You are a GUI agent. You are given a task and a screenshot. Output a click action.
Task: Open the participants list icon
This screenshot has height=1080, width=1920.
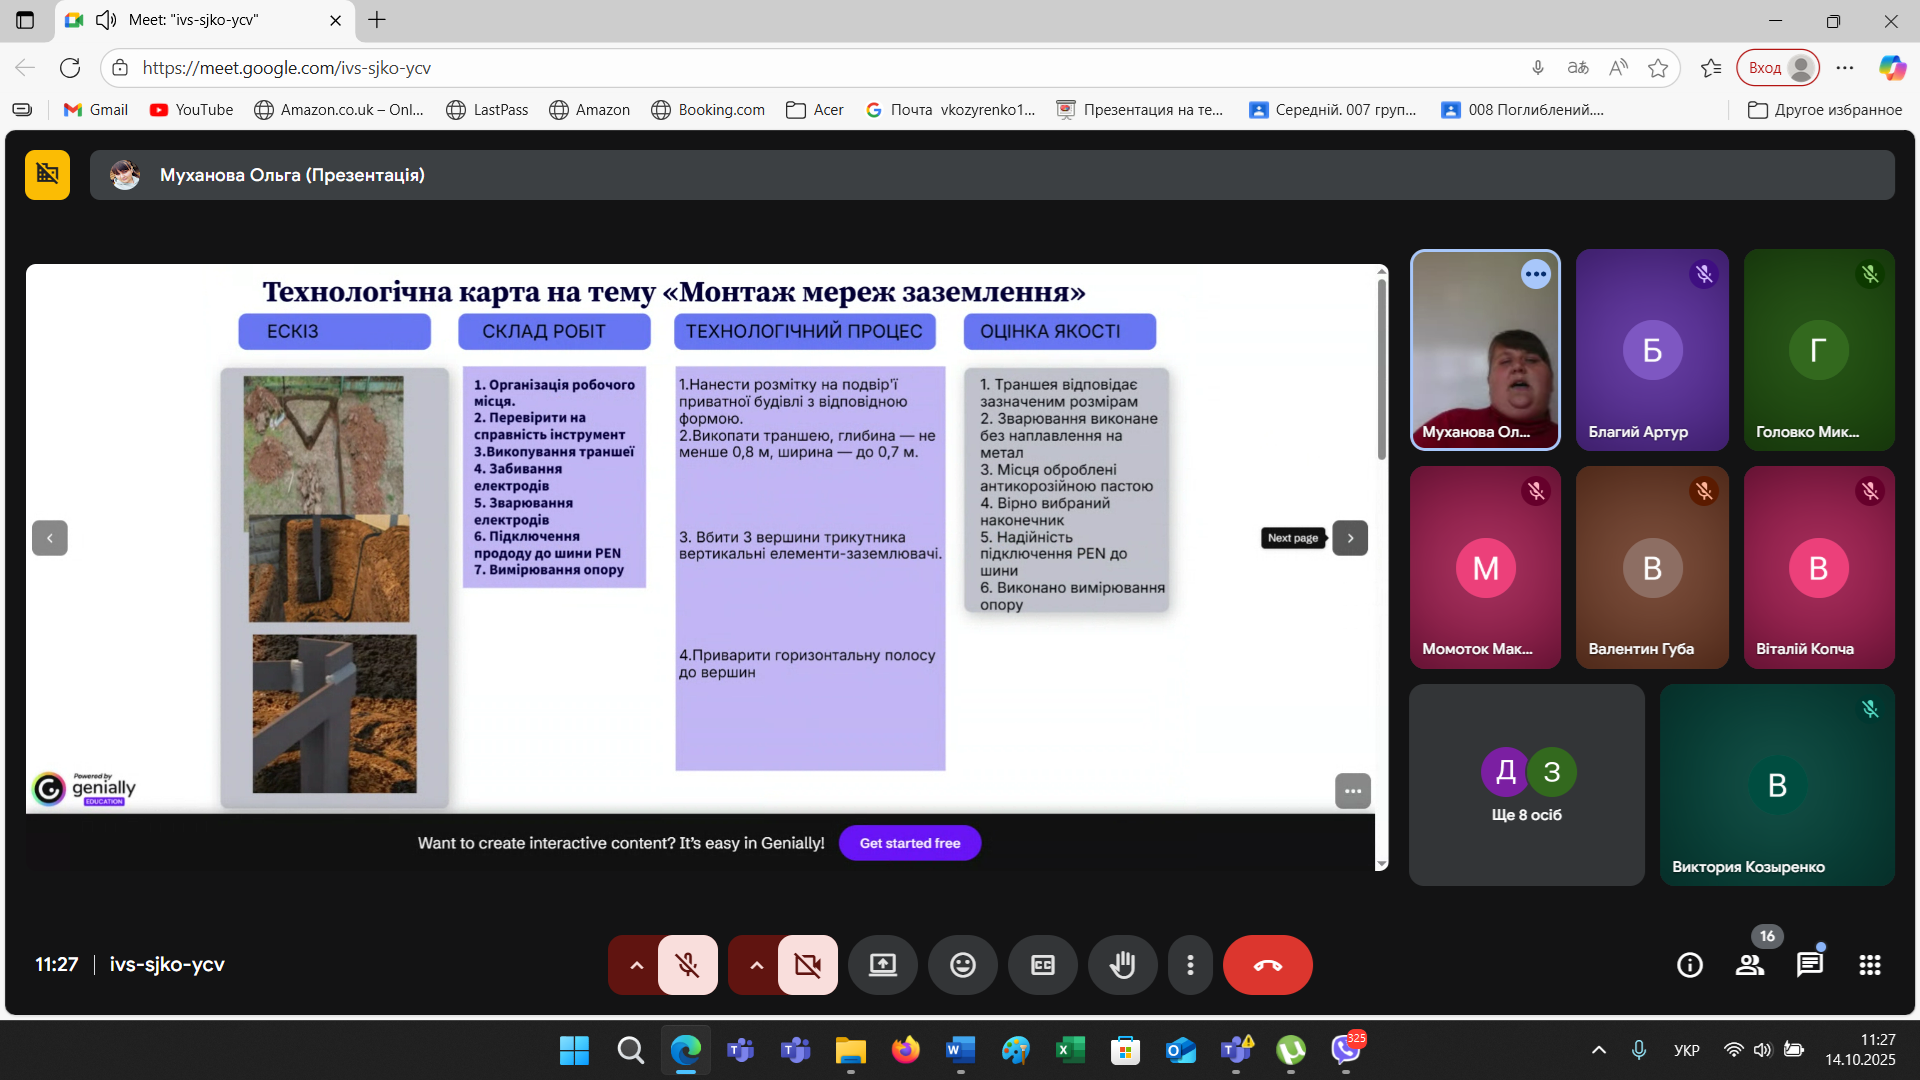click(x=1749, y=965)
